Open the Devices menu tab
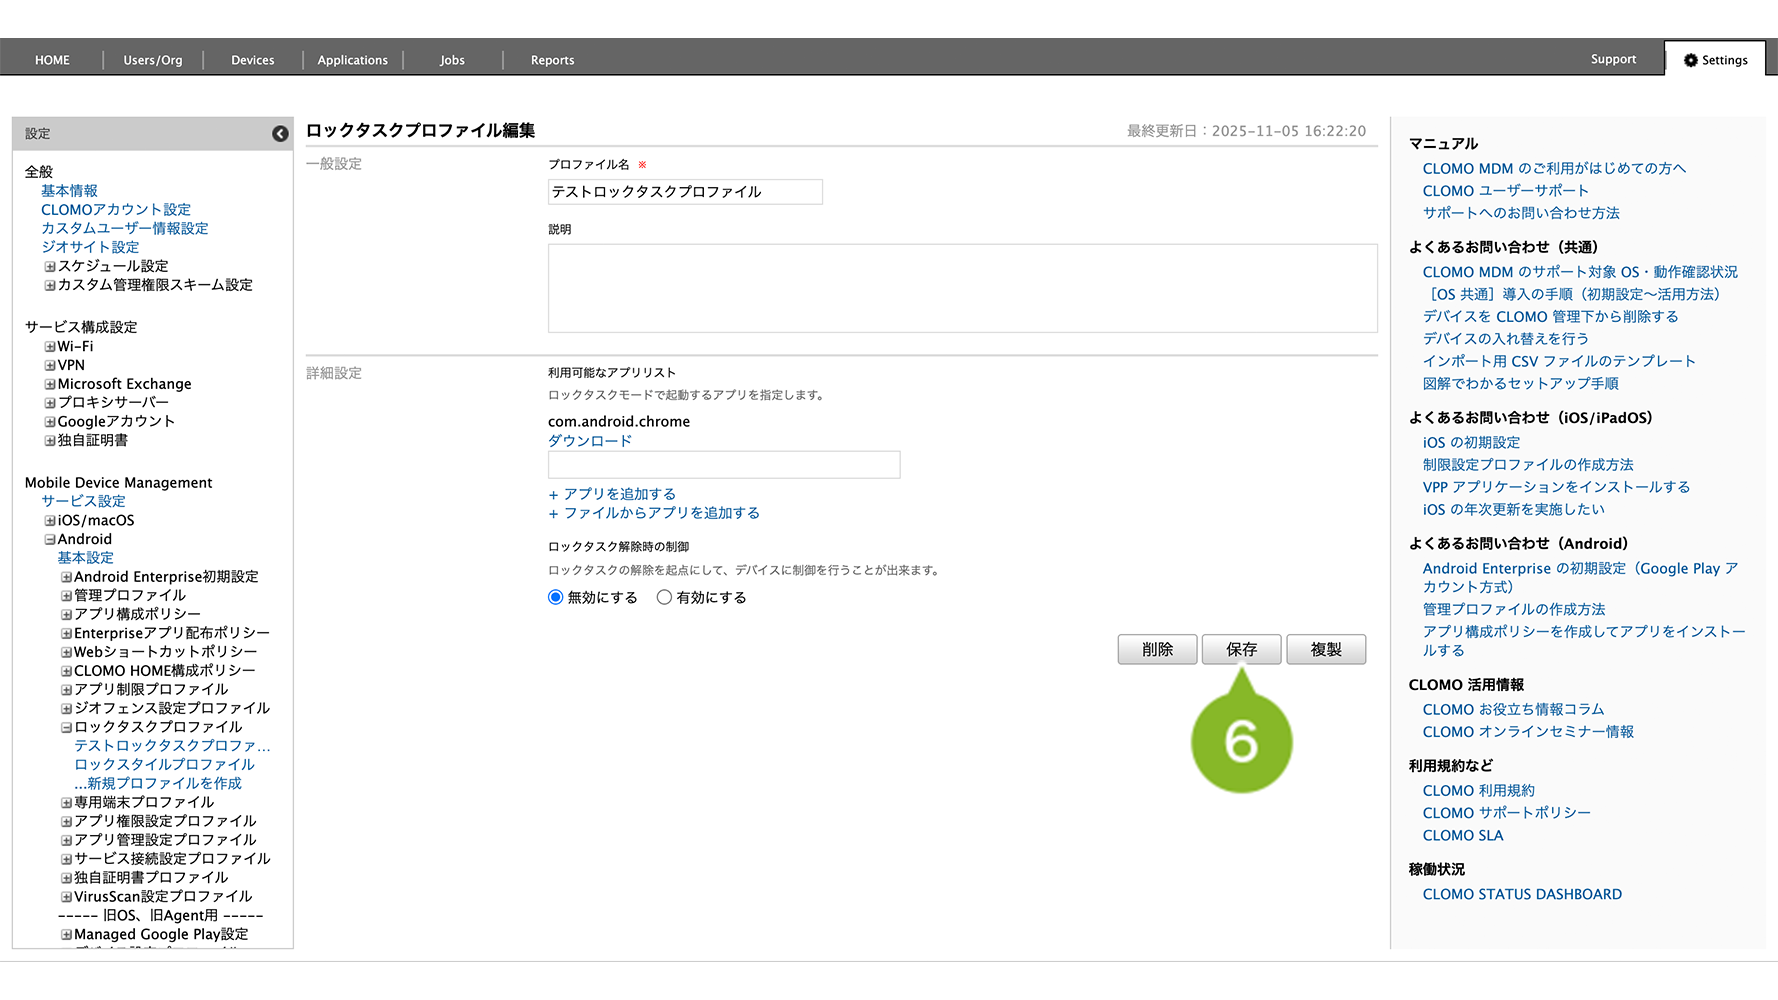Image resolution: width=1778 pixels, height=1000 pixels. 252,60
